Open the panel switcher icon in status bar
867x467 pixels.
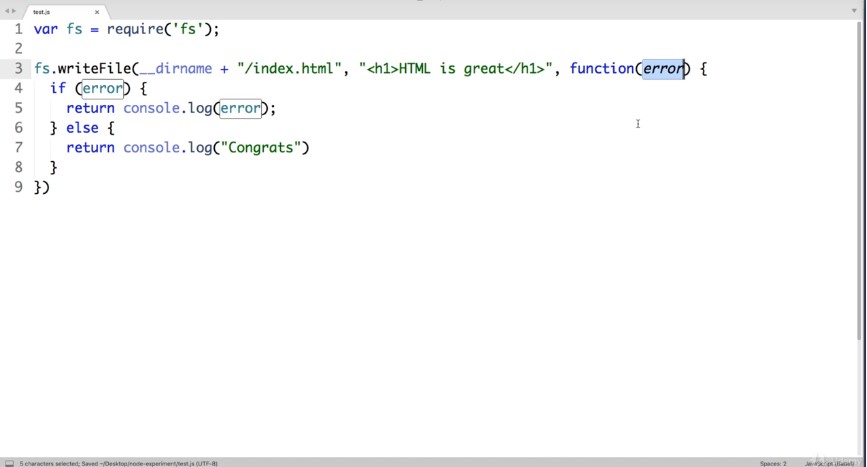(x=8, y=463)
